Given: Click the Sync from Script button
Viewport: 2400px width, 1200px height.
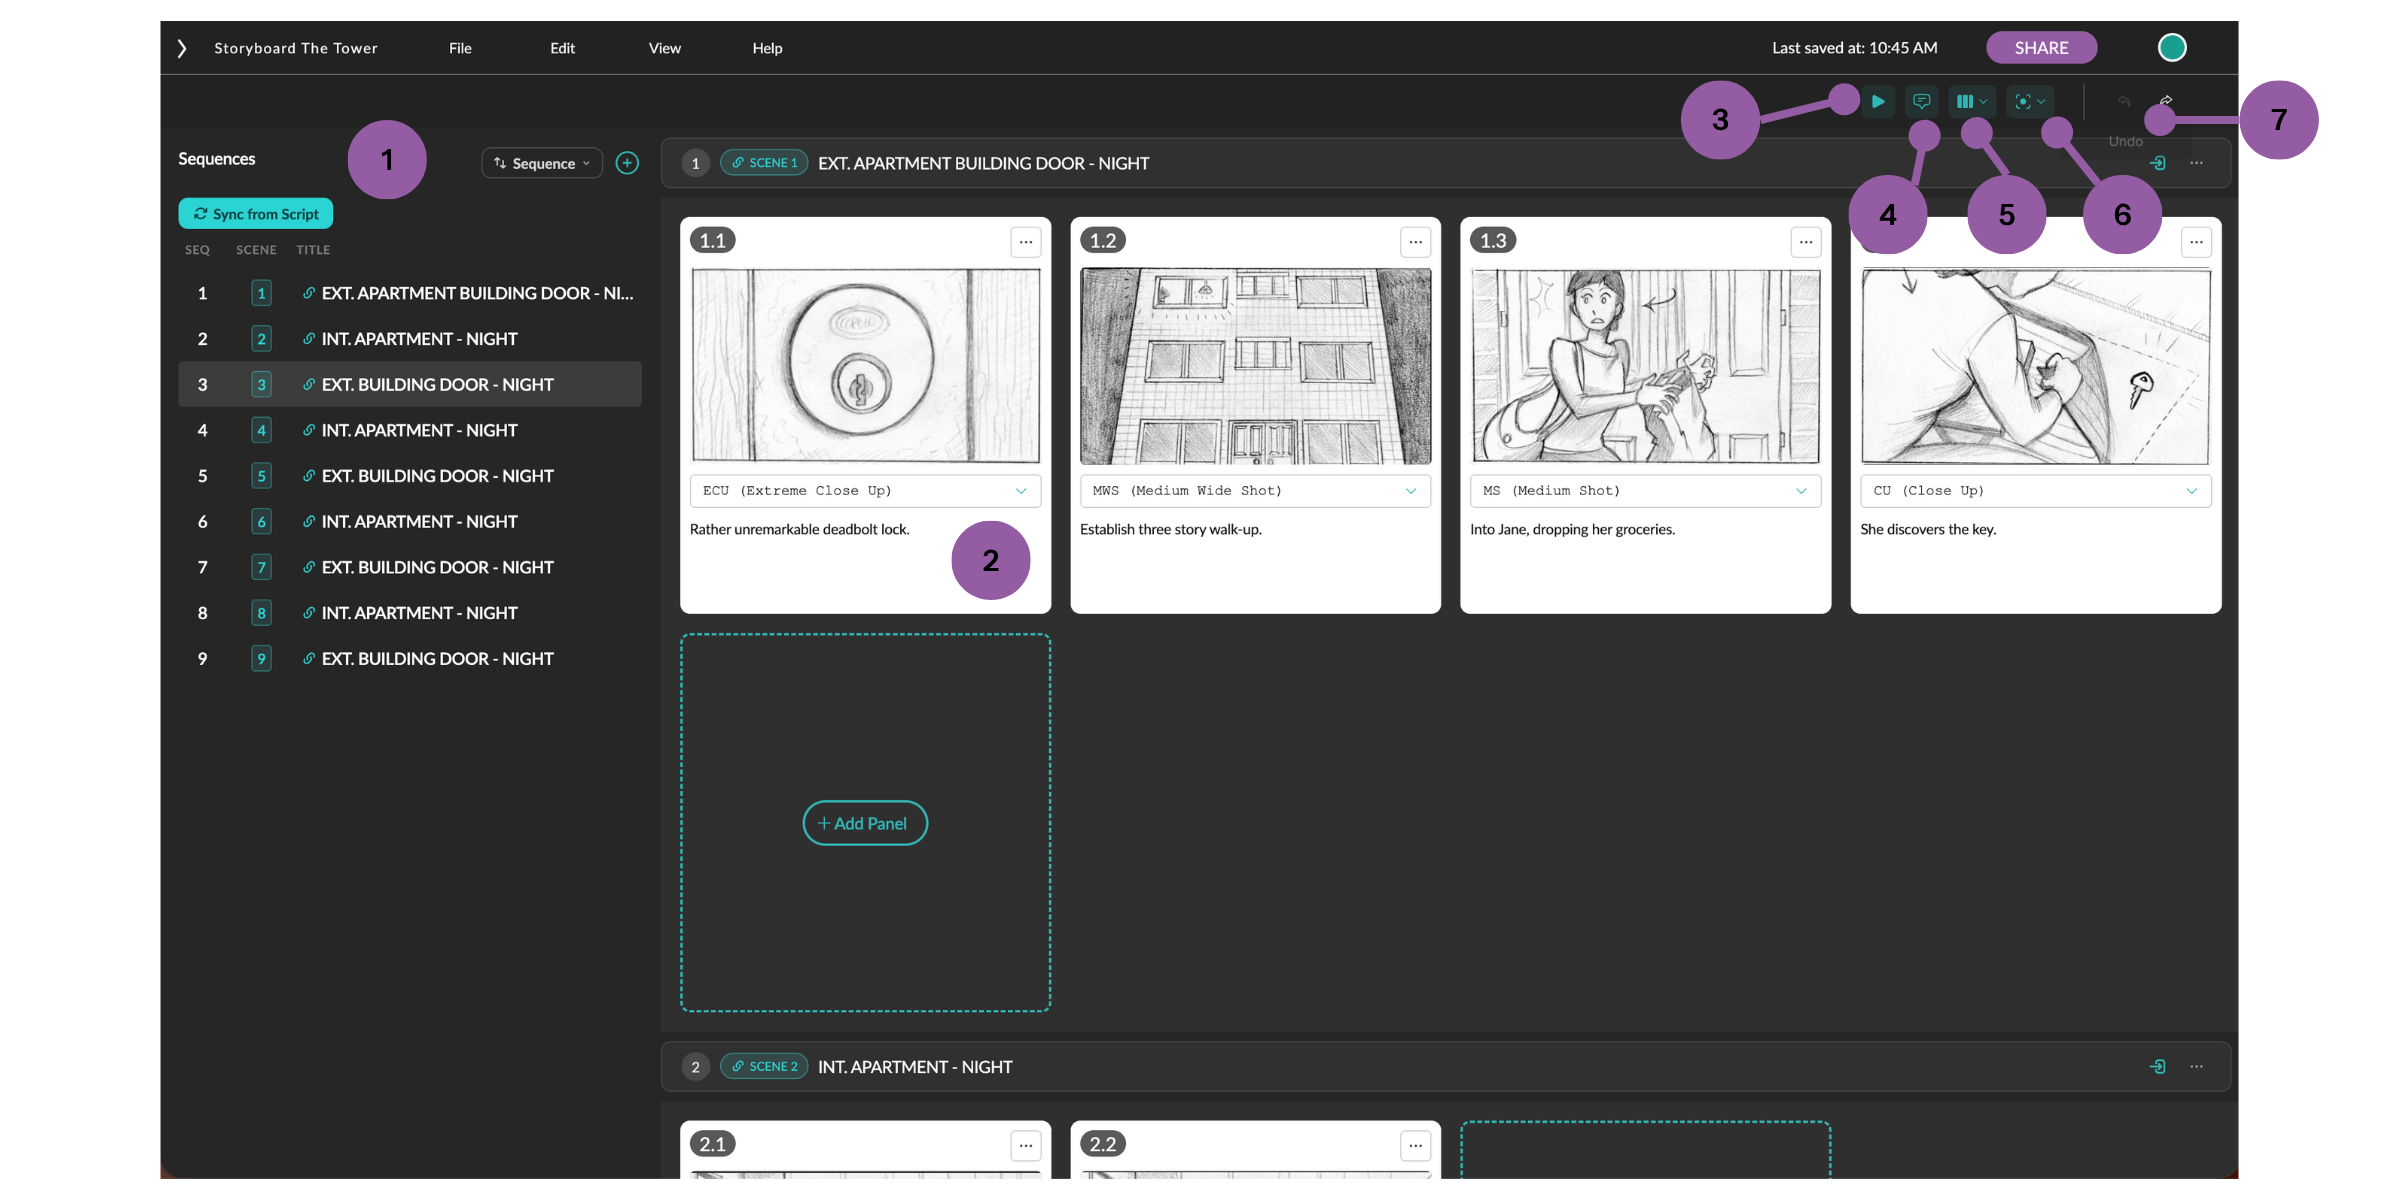Looking at the screenshot, I should 256,214.
